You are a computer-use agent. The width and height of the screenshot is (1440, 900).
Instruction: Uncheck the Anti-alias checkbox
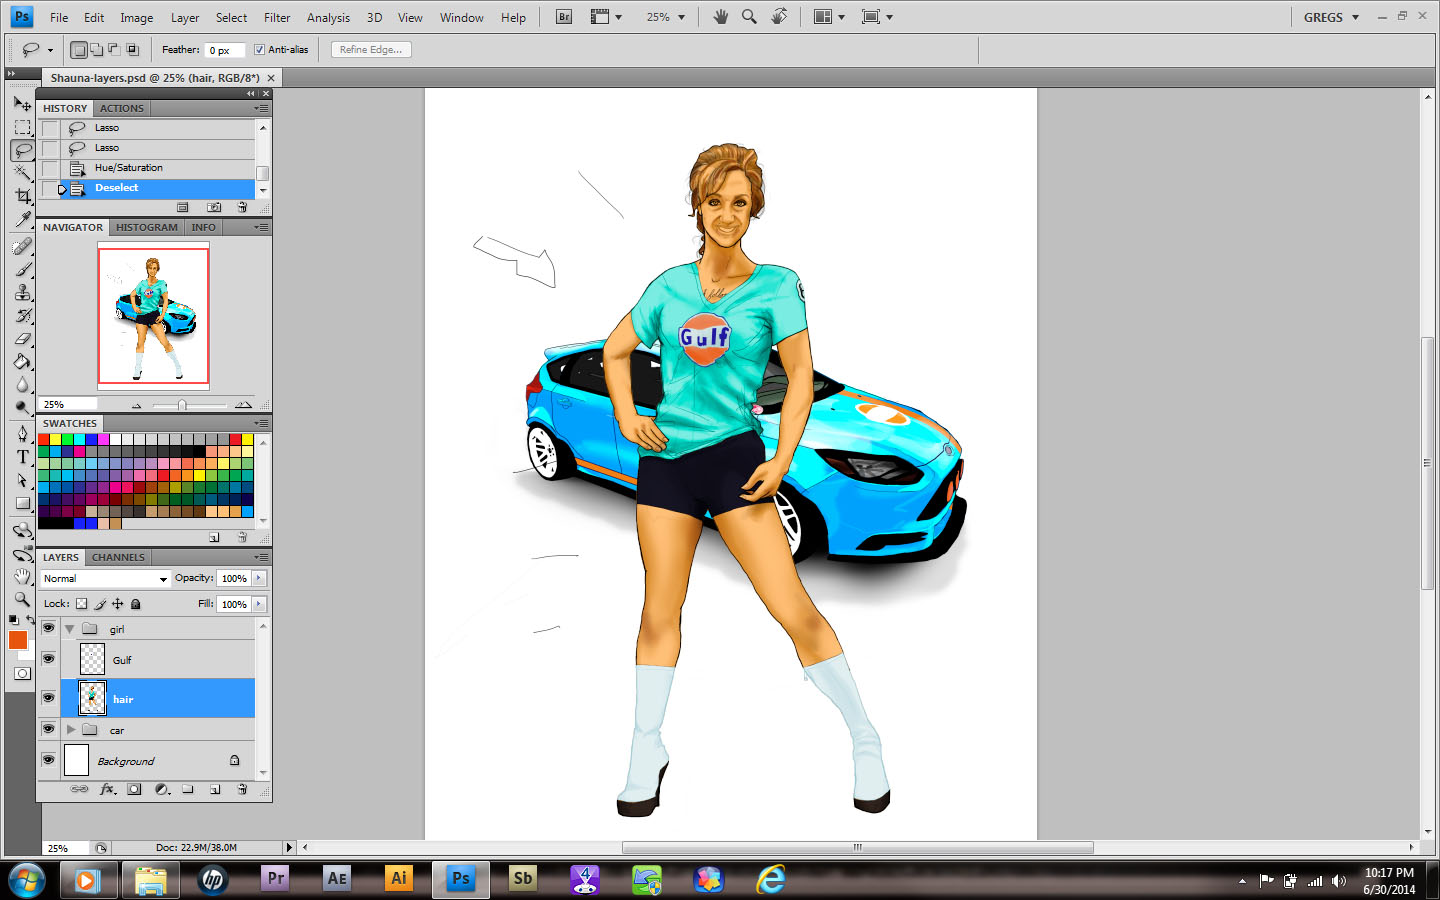[x=259, y=50]
